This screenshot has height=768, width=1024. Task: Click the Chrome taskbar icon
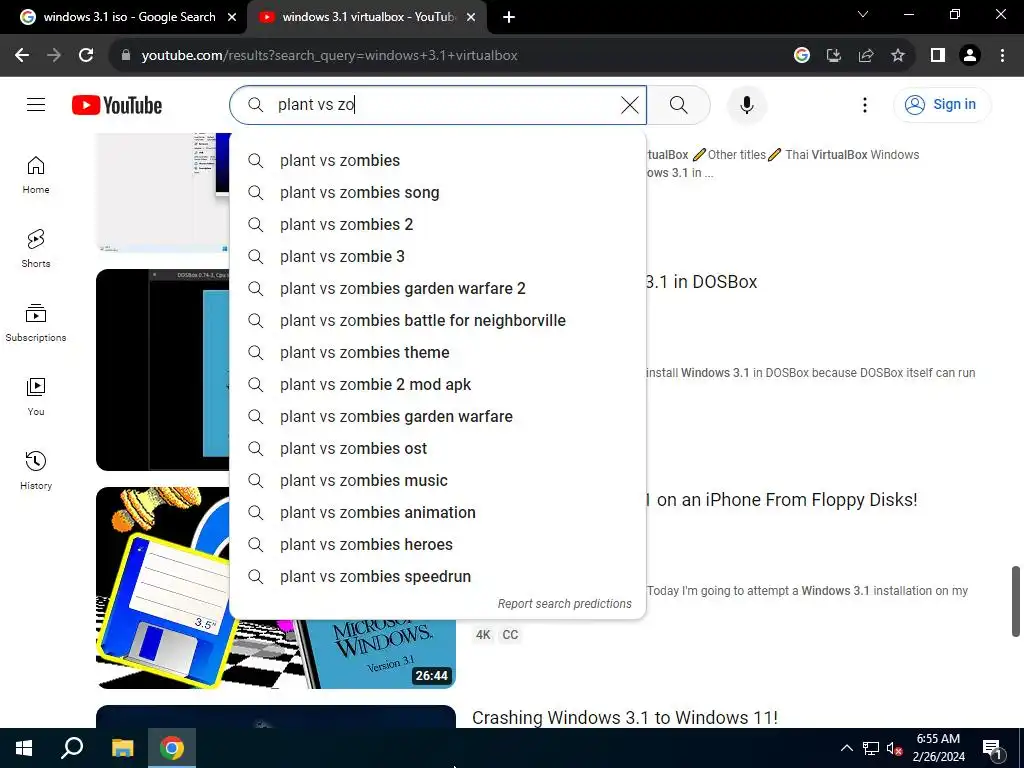click(x=172, y=748)
